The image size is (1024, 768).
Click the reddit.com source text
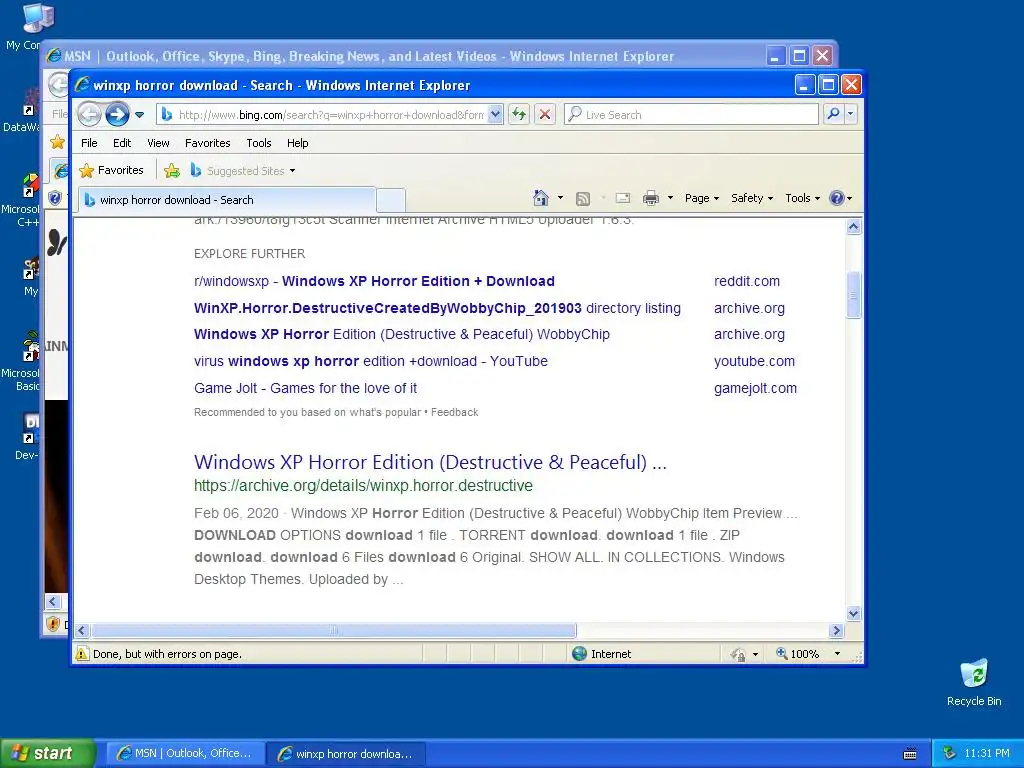click(x=746, y=281)
